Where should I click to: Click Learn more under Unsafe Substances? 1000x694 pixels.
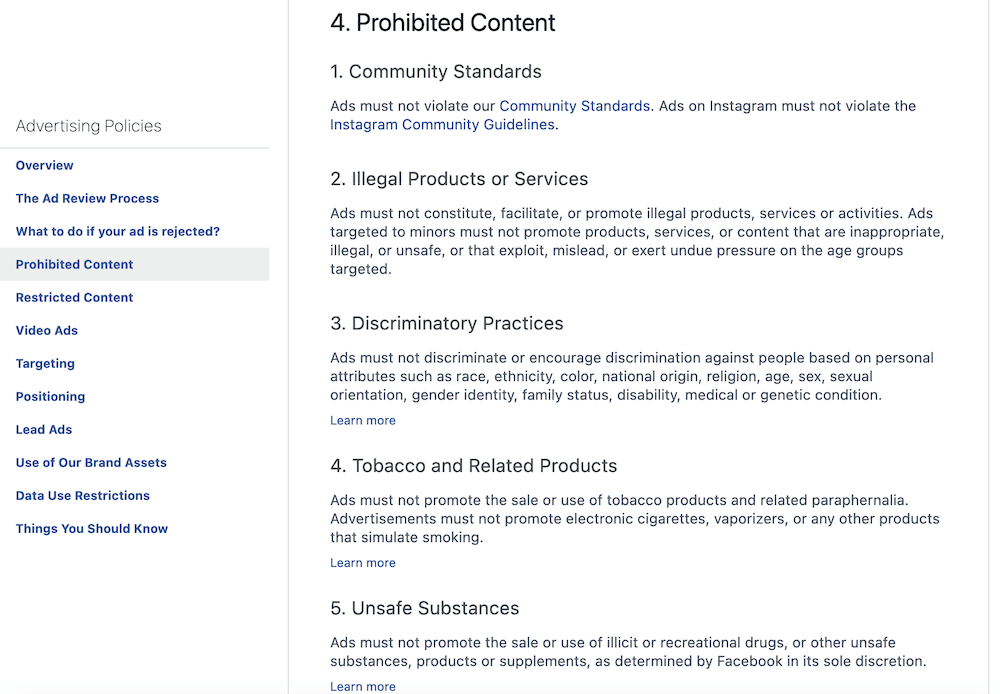(x=362, y=686)
